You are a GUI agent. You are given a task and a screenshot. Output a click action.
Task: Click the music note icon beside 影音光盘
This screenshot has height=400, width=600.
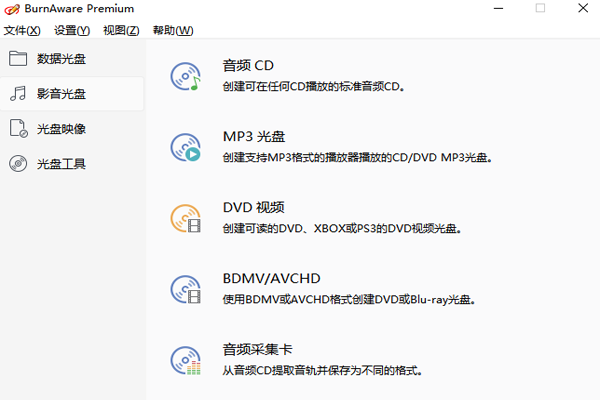[18, 93]
